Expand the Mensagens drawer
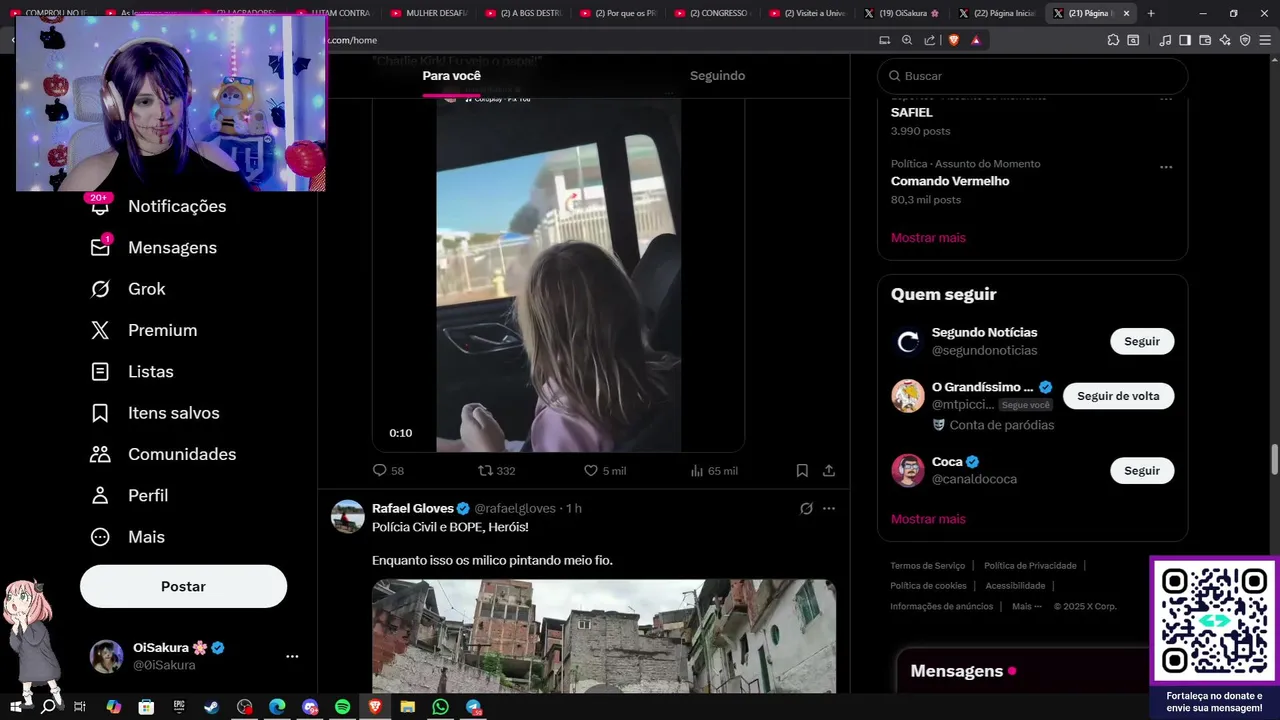This screenshot has width=1280, height=720. (x=1022, y=671)
